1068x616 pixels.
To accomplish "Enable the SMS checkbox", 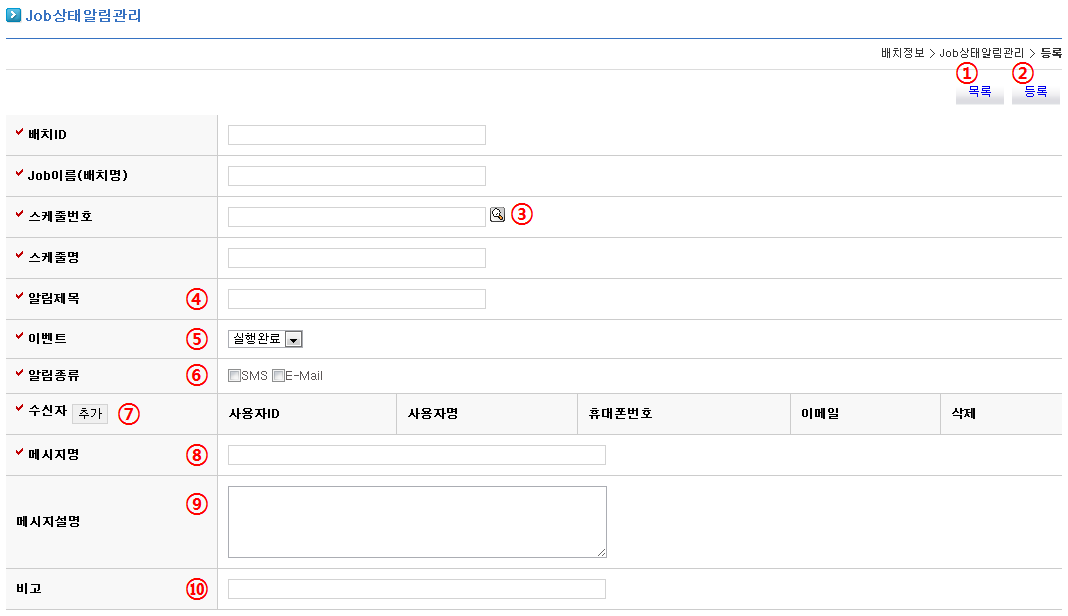I will pyautogui.click(x=234, y=376).
